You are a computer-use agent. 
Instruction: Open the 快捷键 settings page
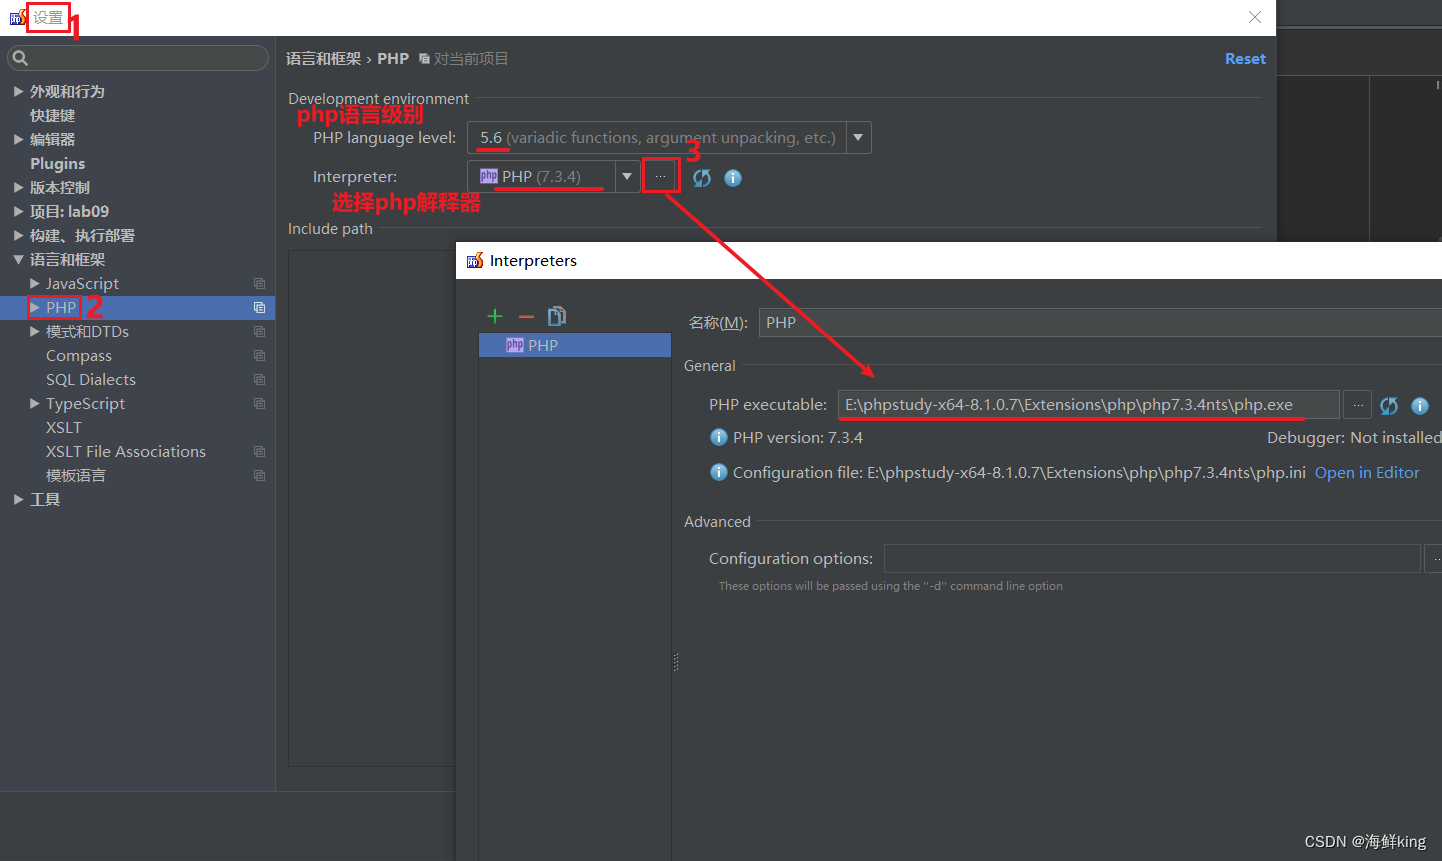tap(52, 115)
